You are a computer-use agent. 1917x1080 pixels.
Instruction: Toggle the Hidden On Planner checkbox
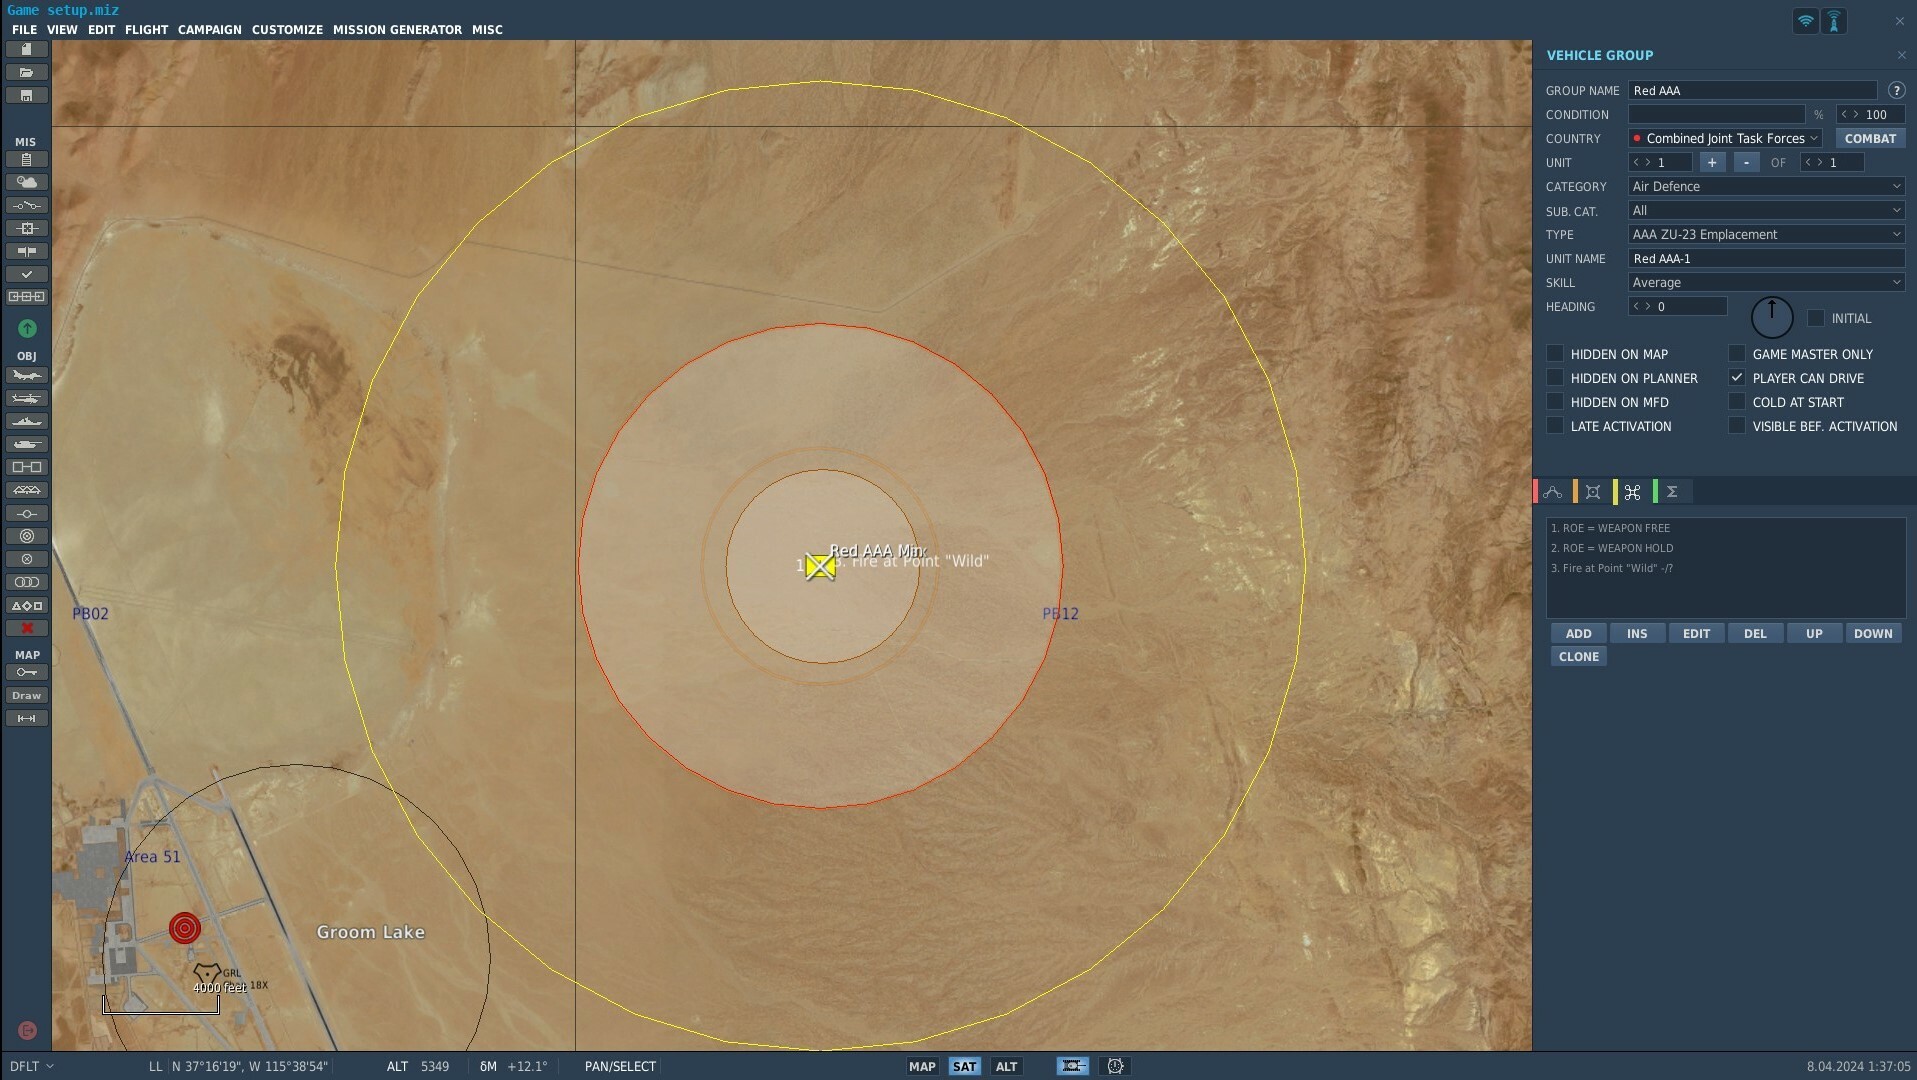tap(1555, 377)
